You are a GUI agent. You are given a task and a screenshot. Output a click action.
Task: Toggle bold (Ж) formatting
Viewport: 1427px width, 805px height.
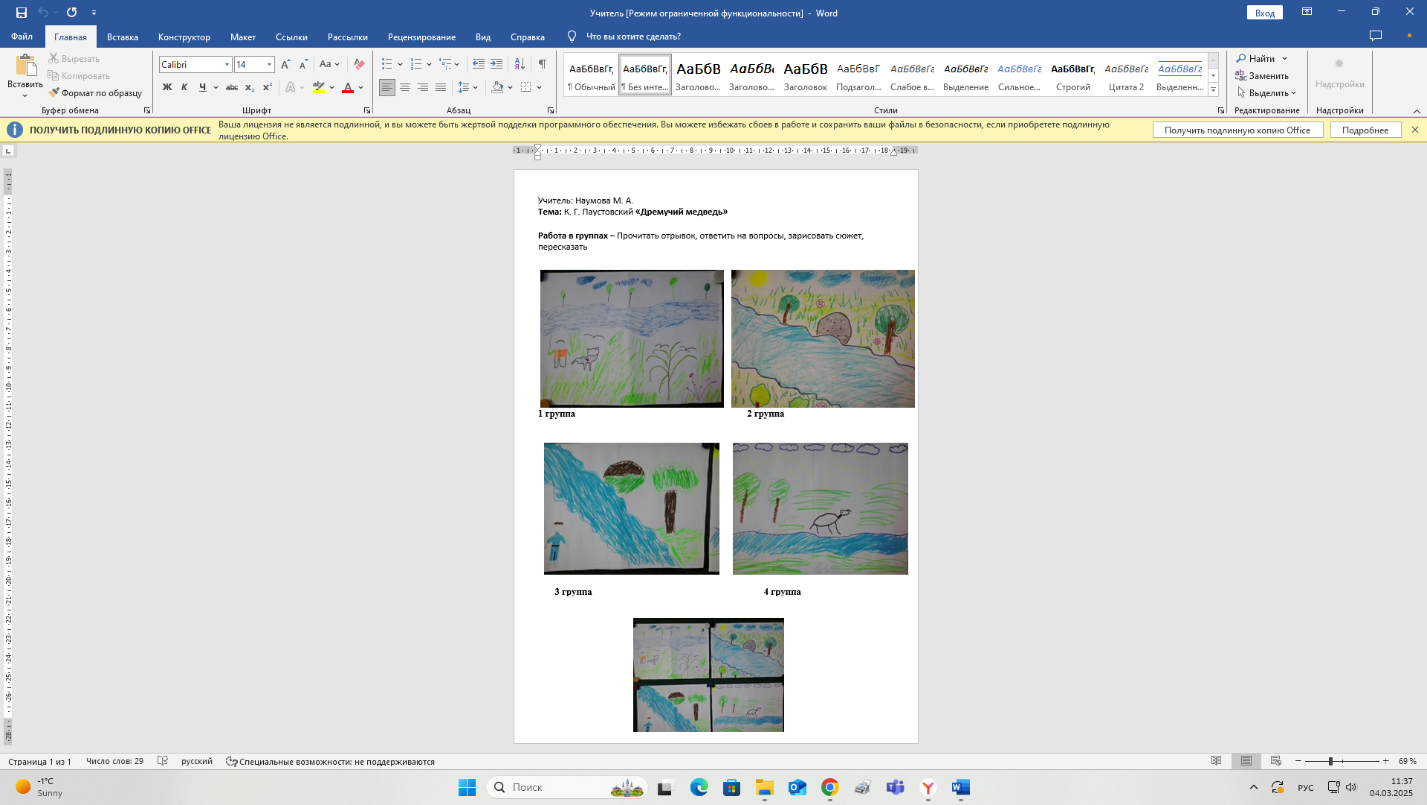coord(167,87)
